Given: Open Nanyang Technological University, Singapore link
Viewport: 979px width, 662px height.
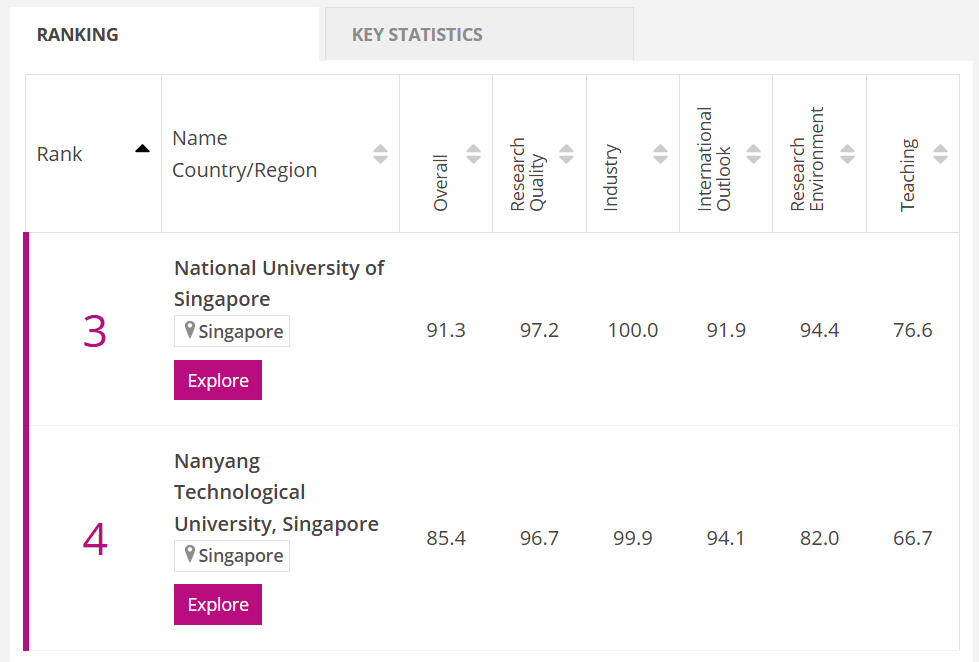Looking at the screenshot, I should tap(276, 493).
